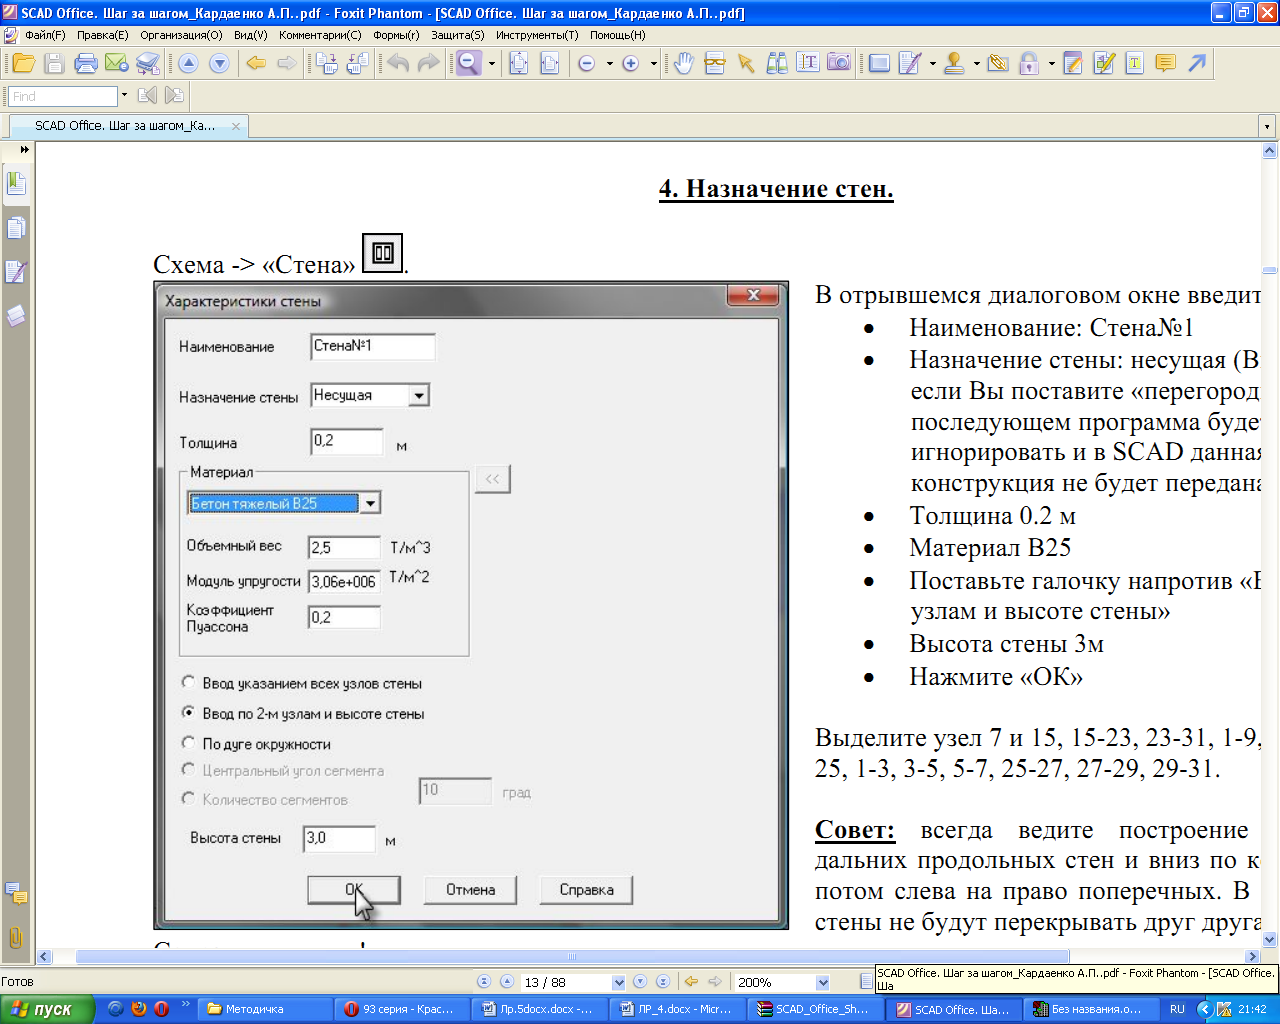Click the Zoom In plus icon
This screenshot has width=1280, height=1024.
point(630,64)
